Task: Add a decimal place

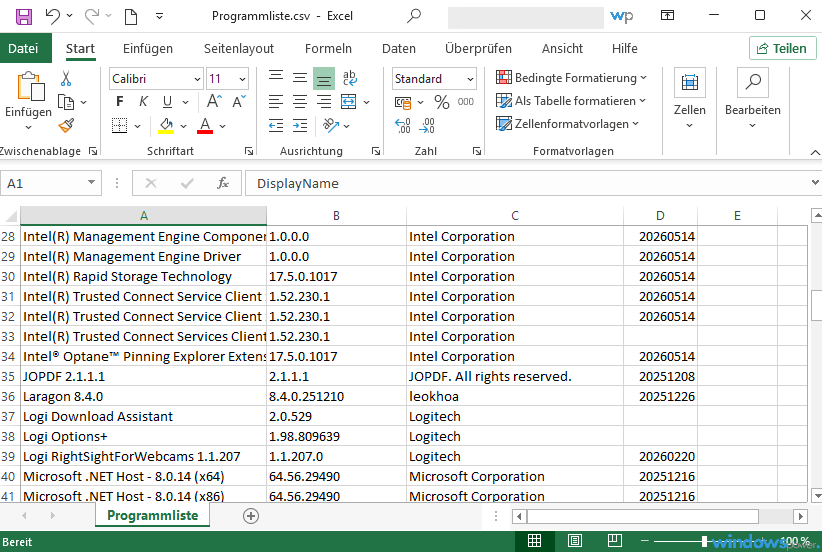Action: 403,126
